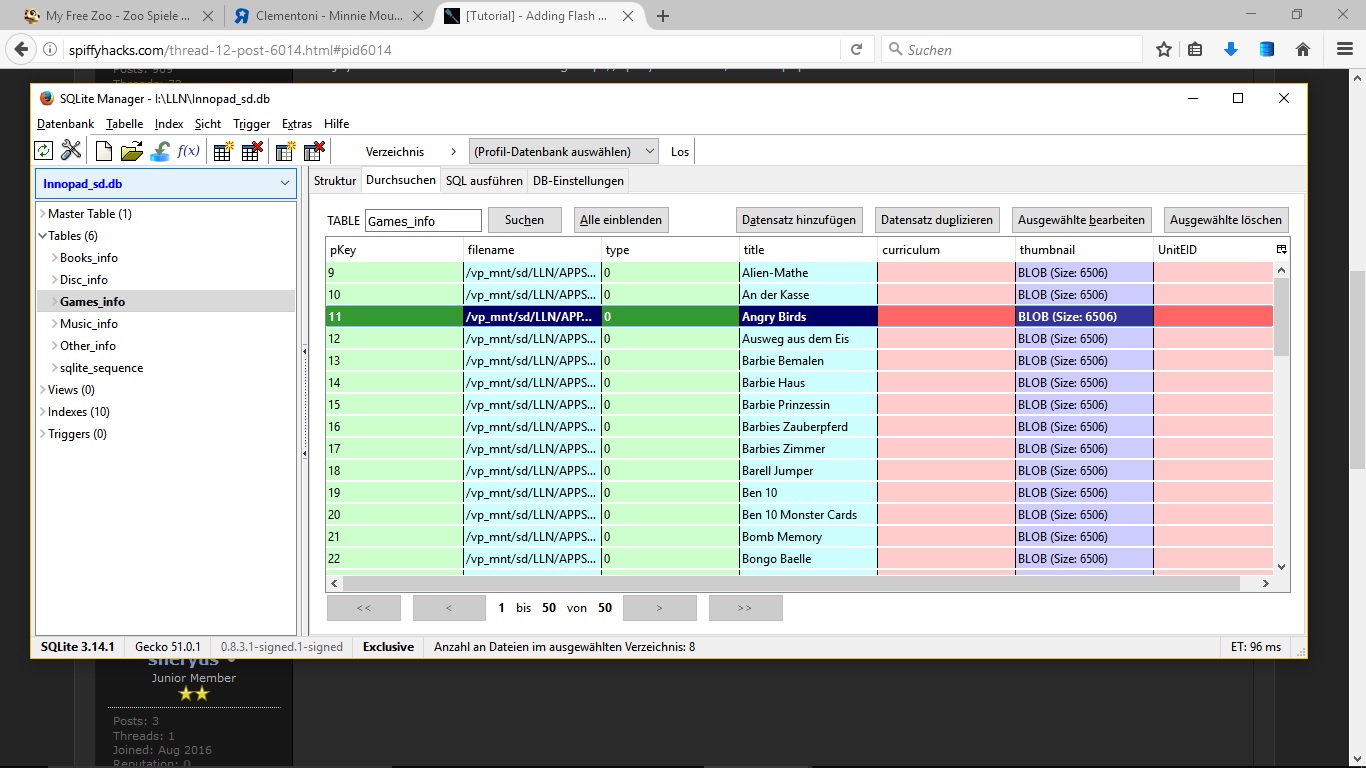Switch to the Struktur tab
This screenshot has height=768, width=1366.
pyautogui.click(x=335, y=181)
